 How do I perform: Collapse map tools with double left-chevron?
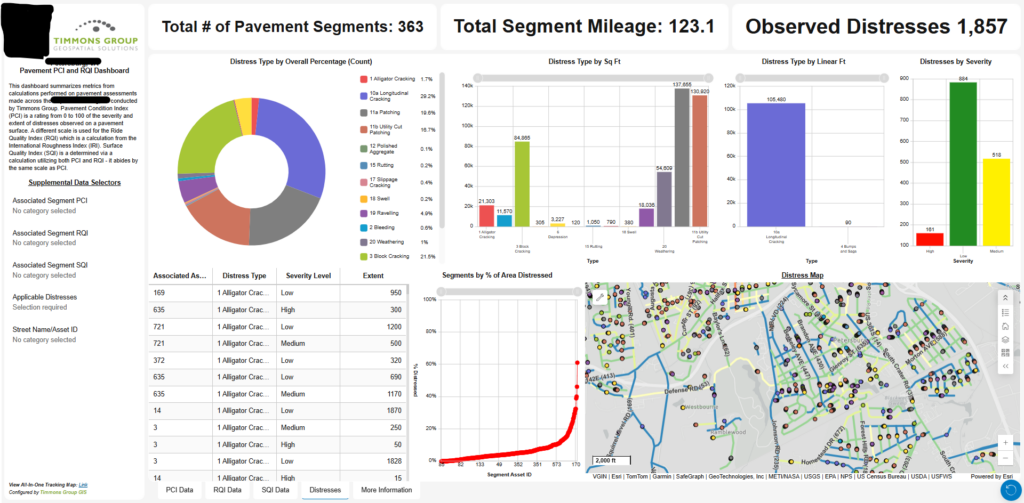coord(1006,366)
